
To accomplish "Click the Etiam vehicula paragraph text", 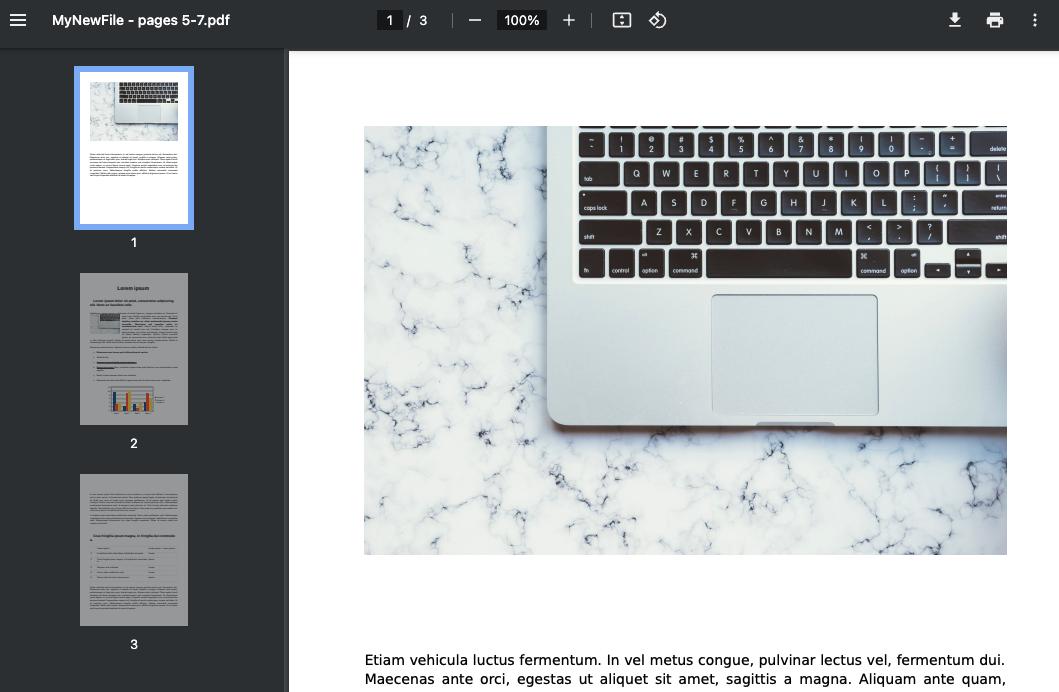I will coord(685,668).
